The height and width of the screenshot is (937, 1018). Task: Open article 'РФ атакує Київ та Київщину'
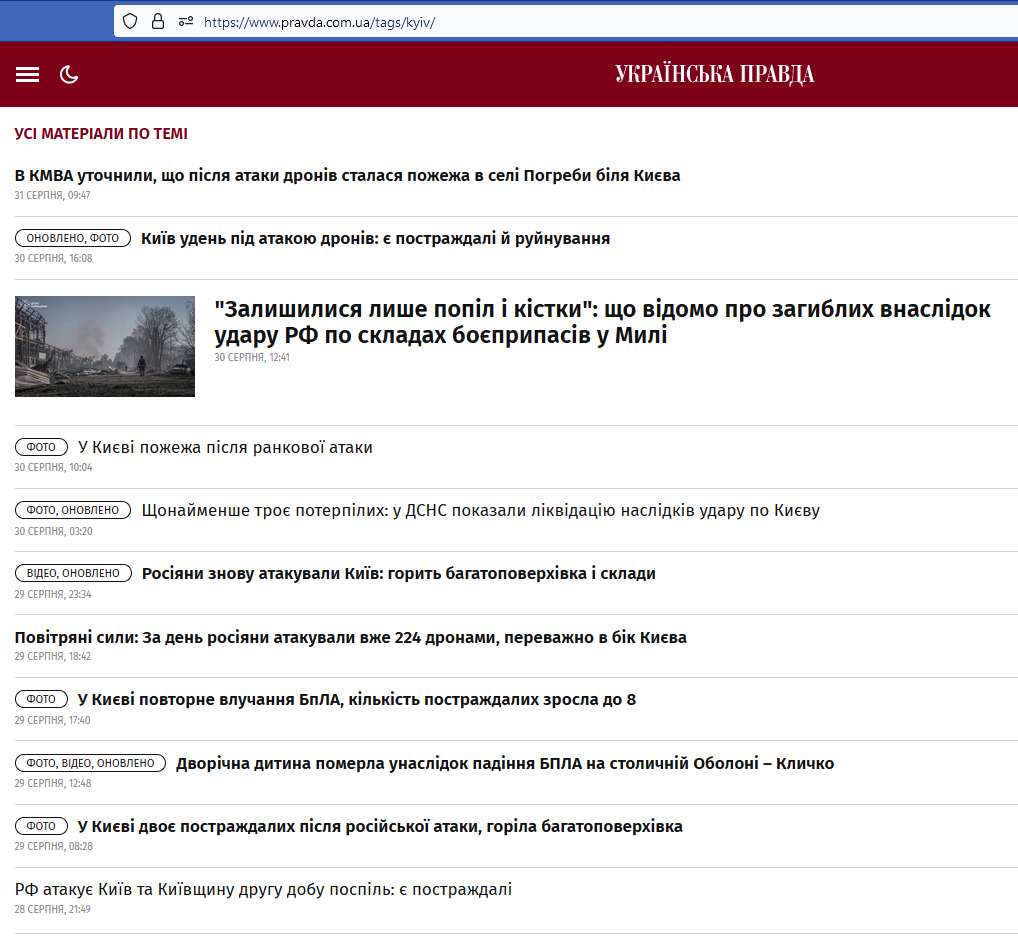pyautogui.click(x=263, y=889)
